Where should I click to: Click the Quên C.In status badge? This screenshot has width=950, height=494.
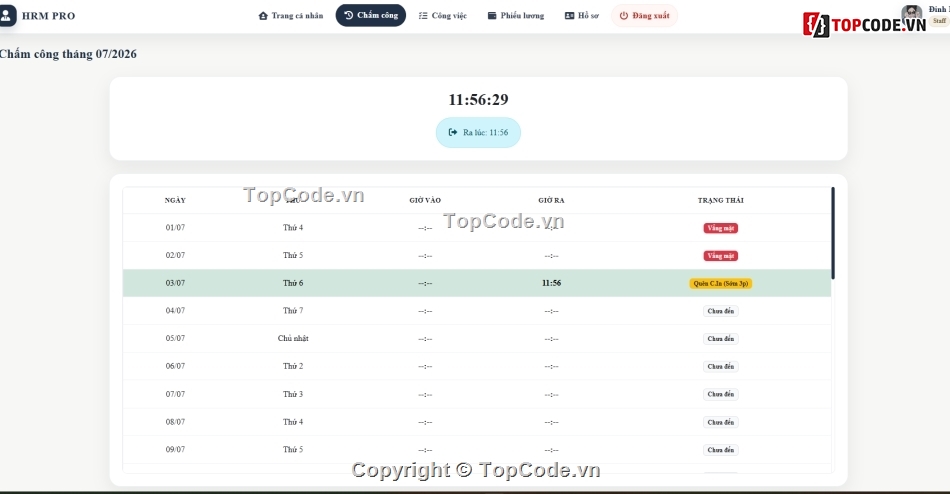click(720, 283)
